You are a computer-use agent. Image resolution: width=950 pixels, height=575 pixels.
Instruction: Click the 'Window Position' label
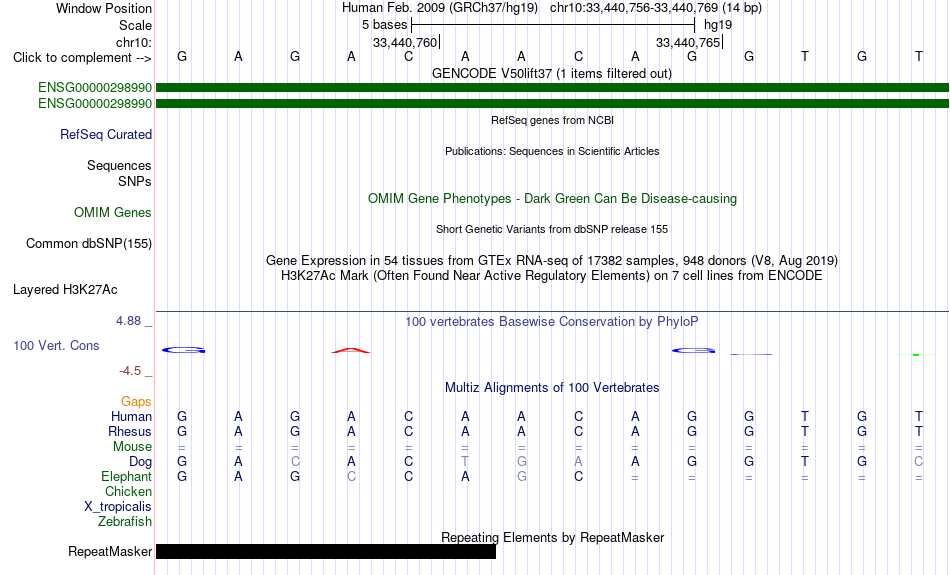pyautogui.click(x=104, y=8)
